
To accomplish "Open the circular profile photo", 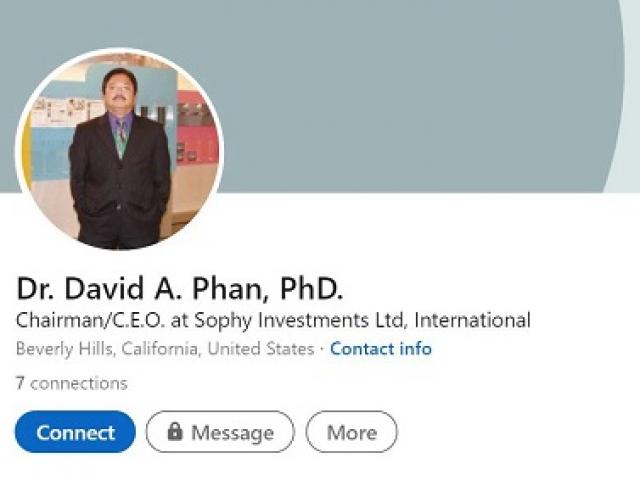I will [119, 149].
